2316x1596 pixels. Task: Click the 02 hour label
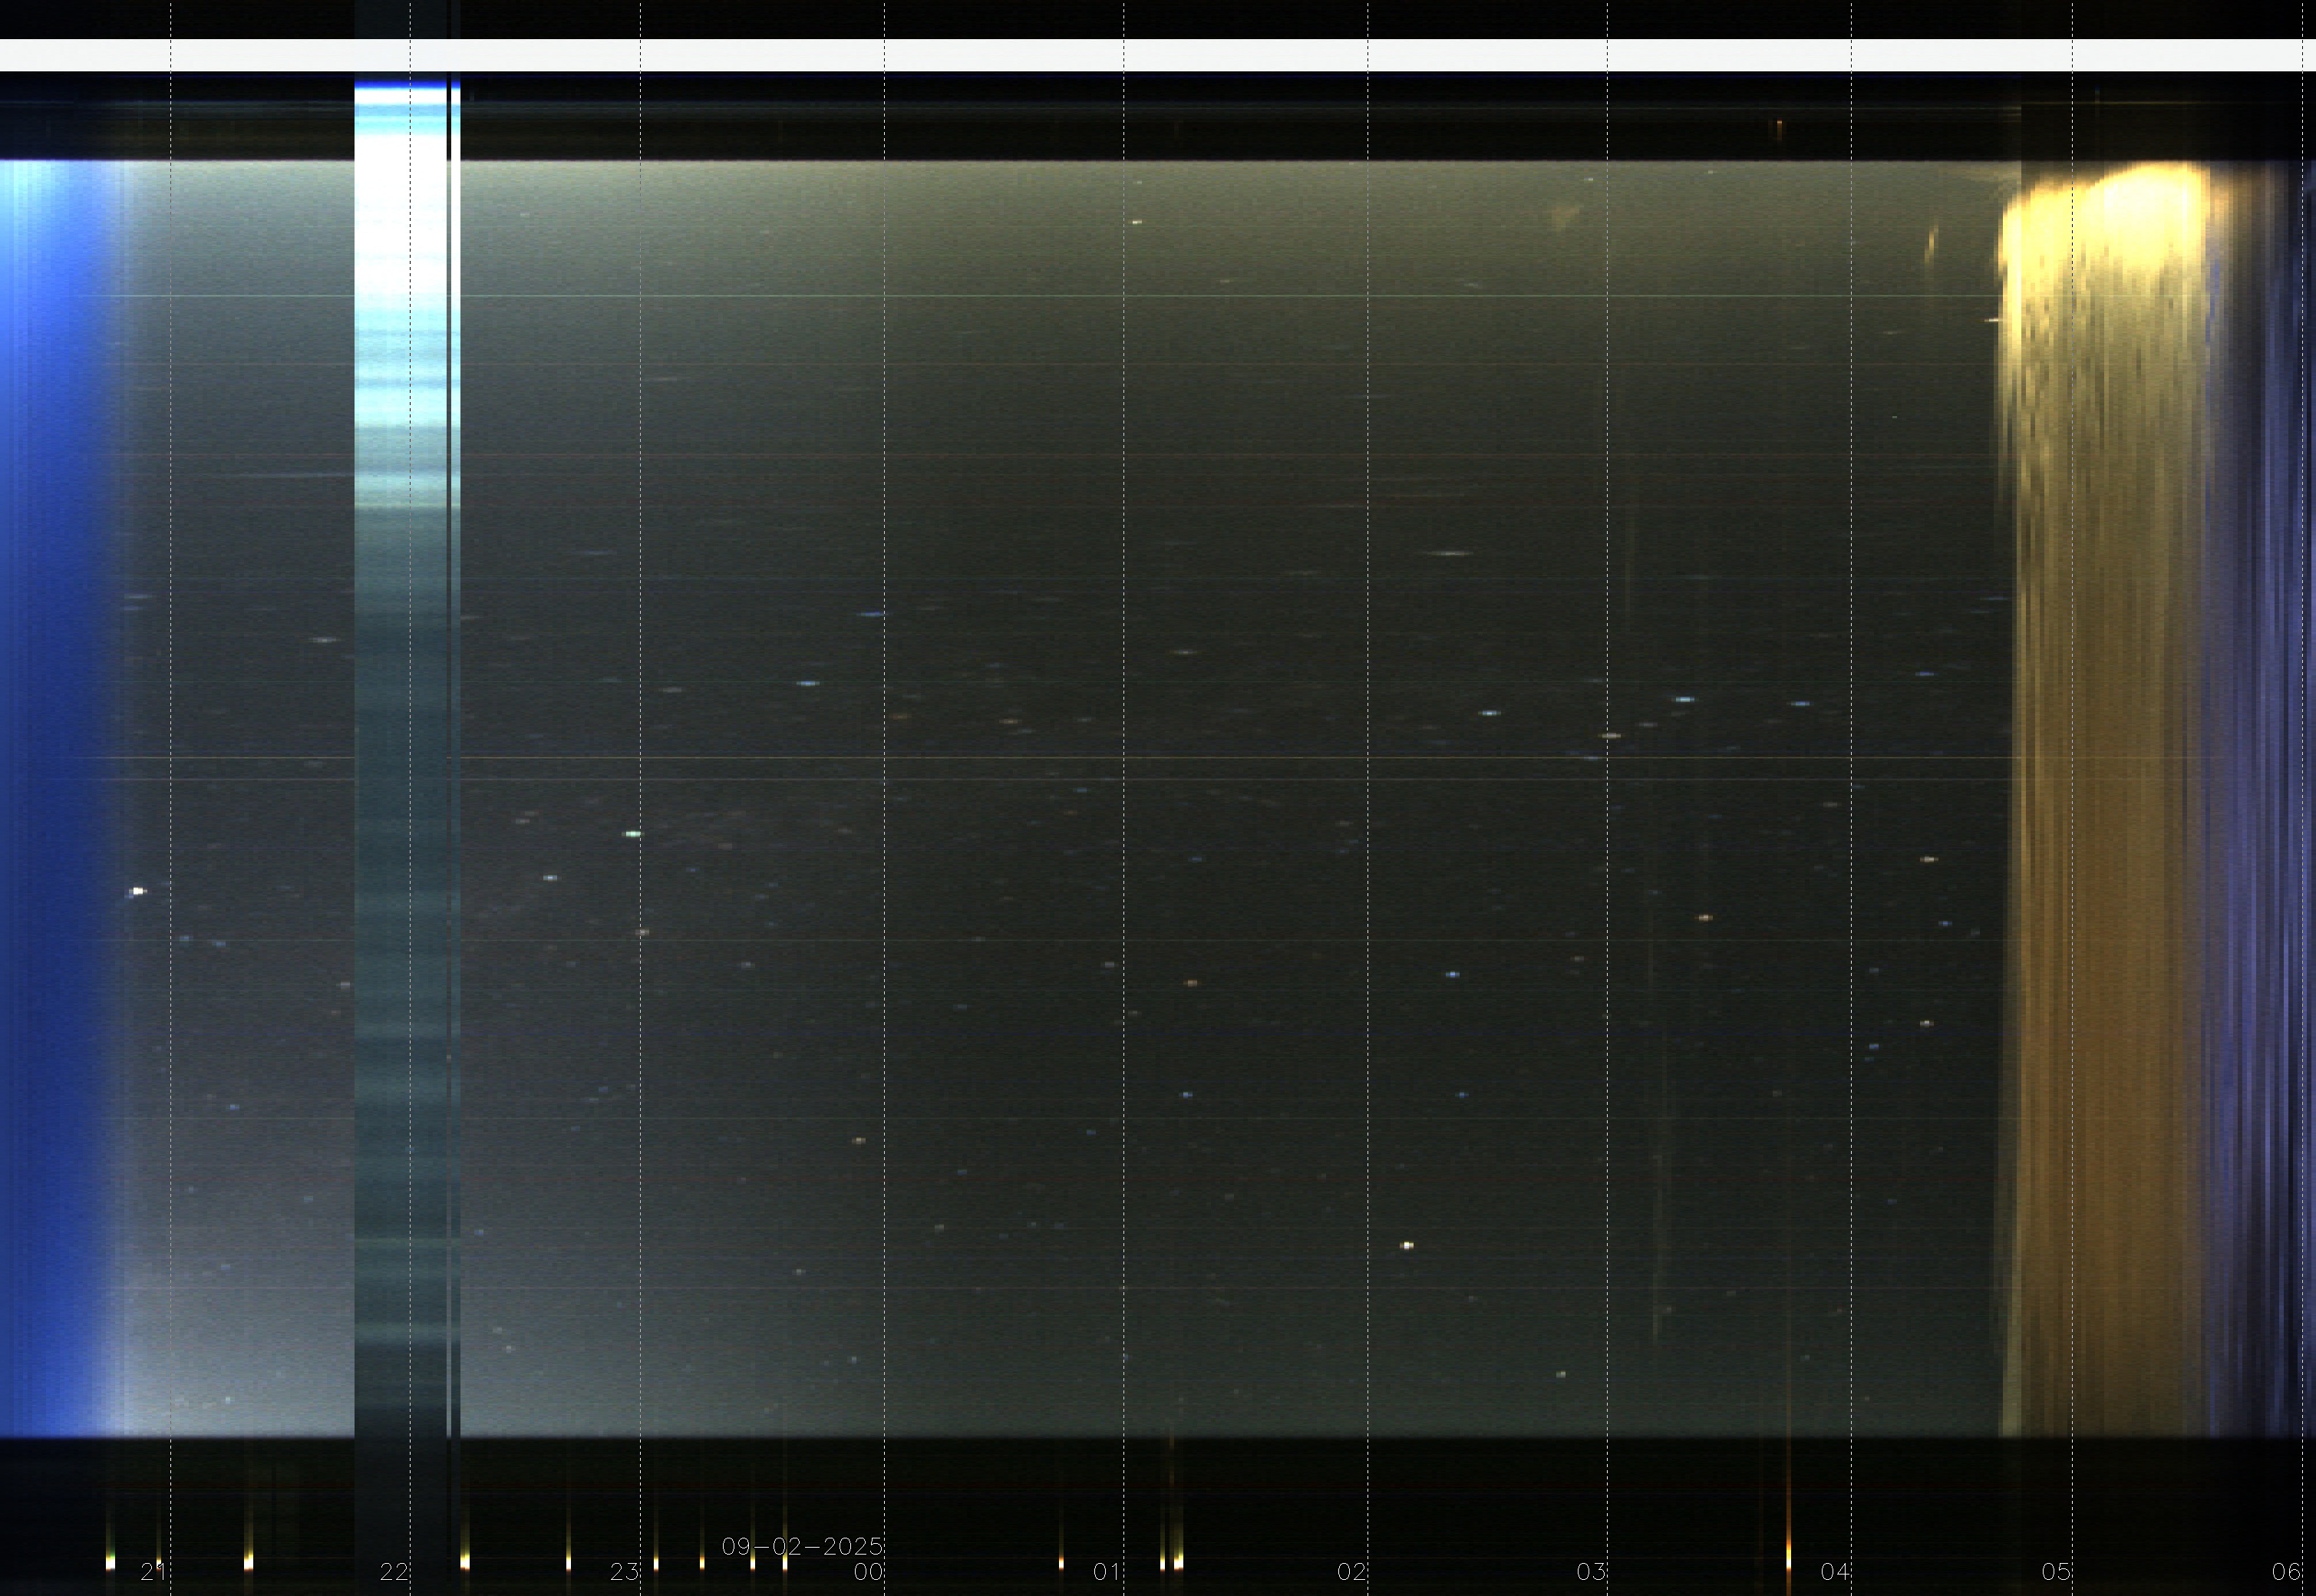tap(1352, 1571)
